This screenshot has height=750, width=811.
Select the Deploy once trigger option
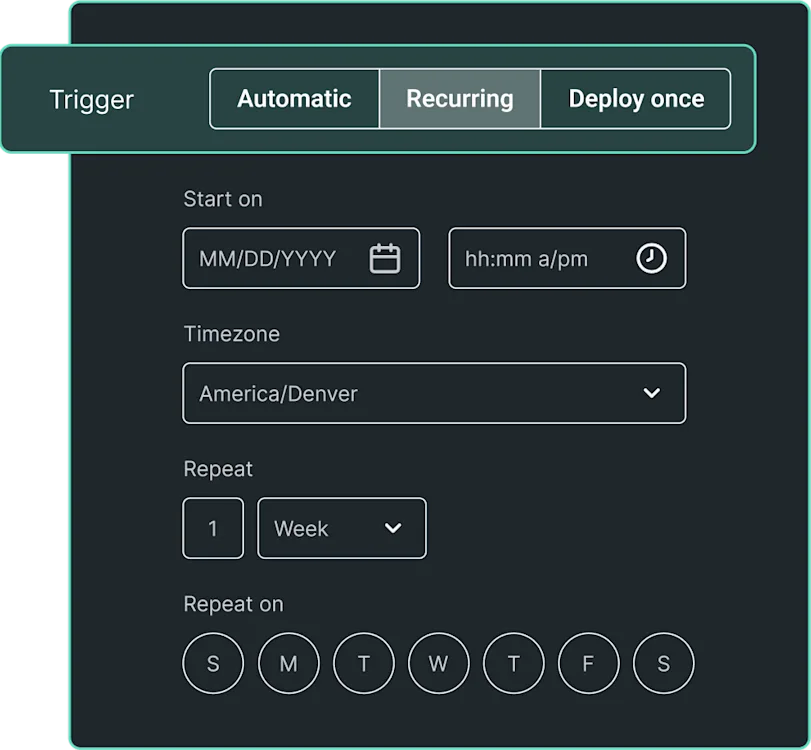point(636,99)
